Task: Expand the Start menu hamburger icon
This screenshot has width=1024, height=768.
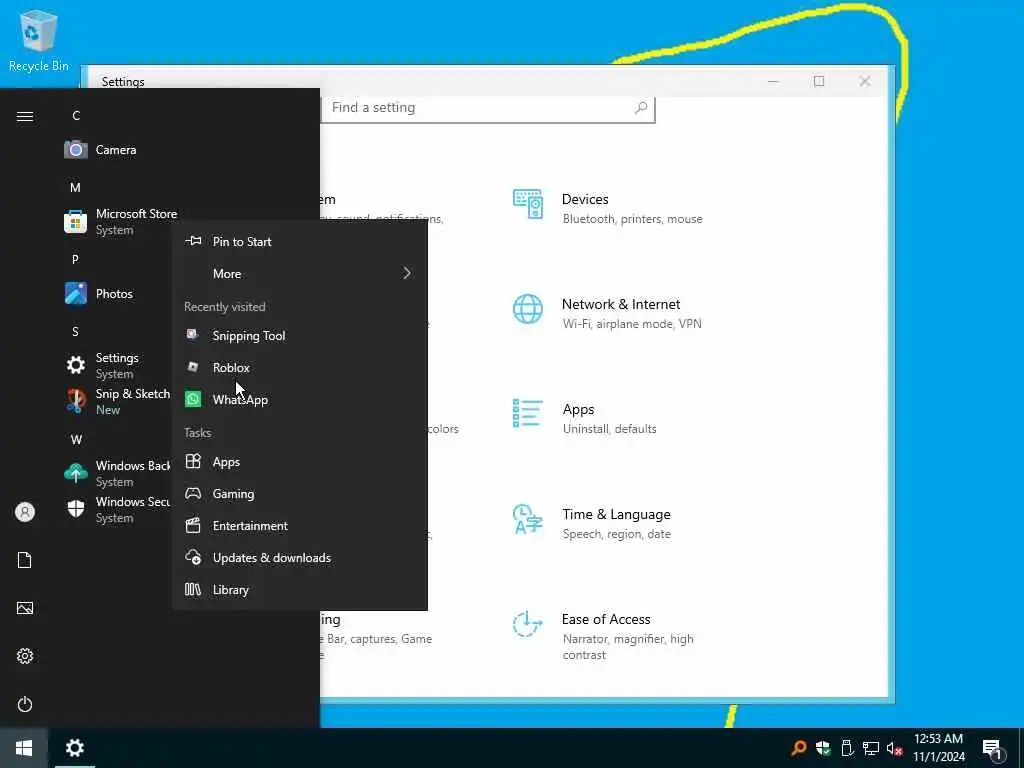Action: [x=25, y=116]
